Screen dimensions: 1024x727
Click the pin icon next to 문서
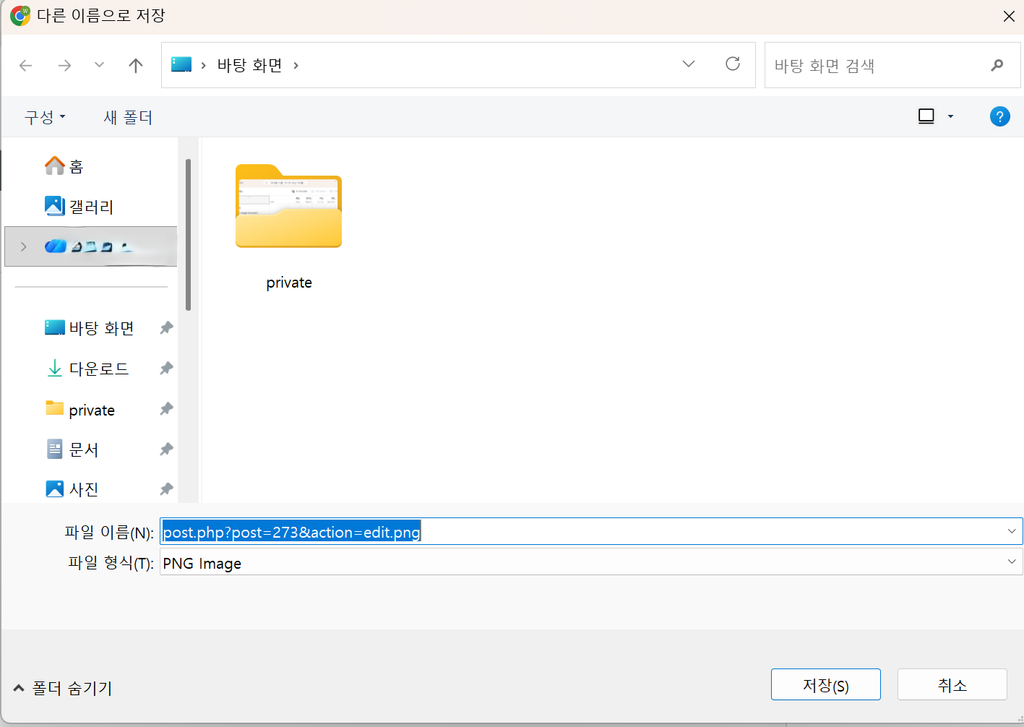point(167,449)
